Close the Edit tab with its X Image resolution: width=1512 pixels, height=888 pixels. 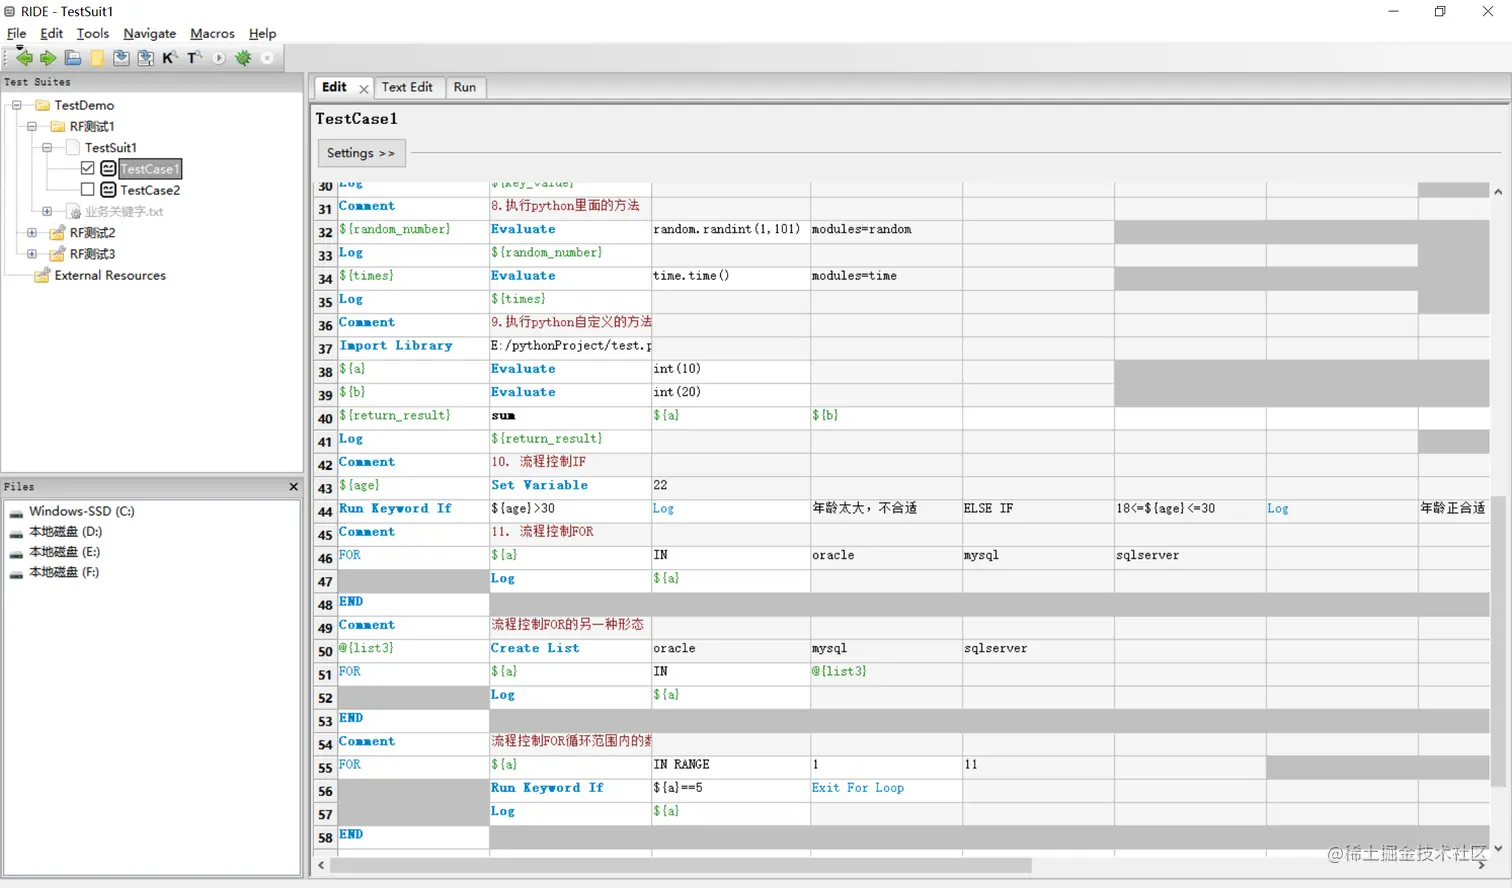coord(364,89)
